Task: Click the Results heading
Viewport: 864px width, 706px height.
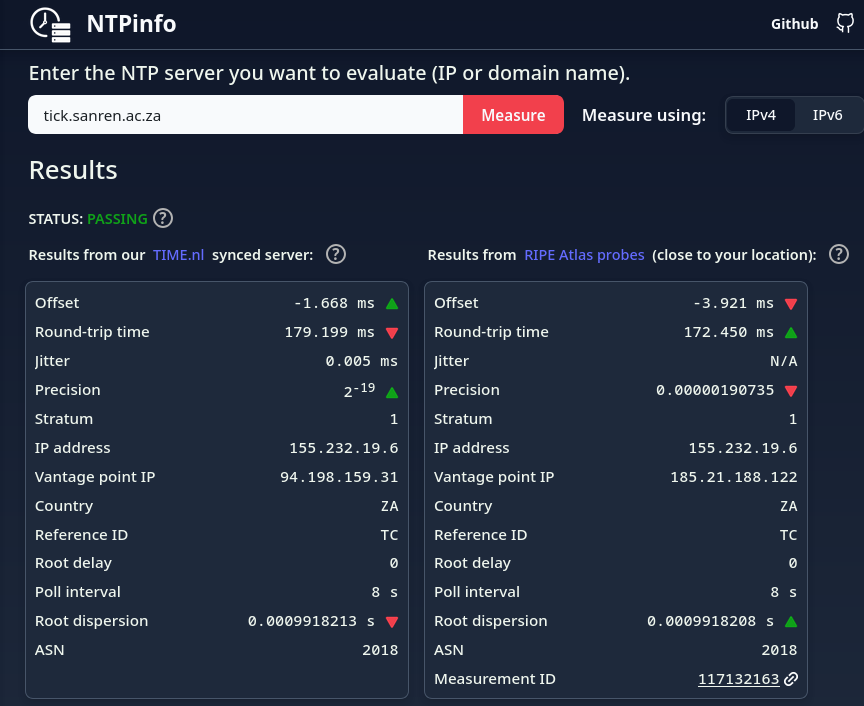Action: [x=73, y=170]
